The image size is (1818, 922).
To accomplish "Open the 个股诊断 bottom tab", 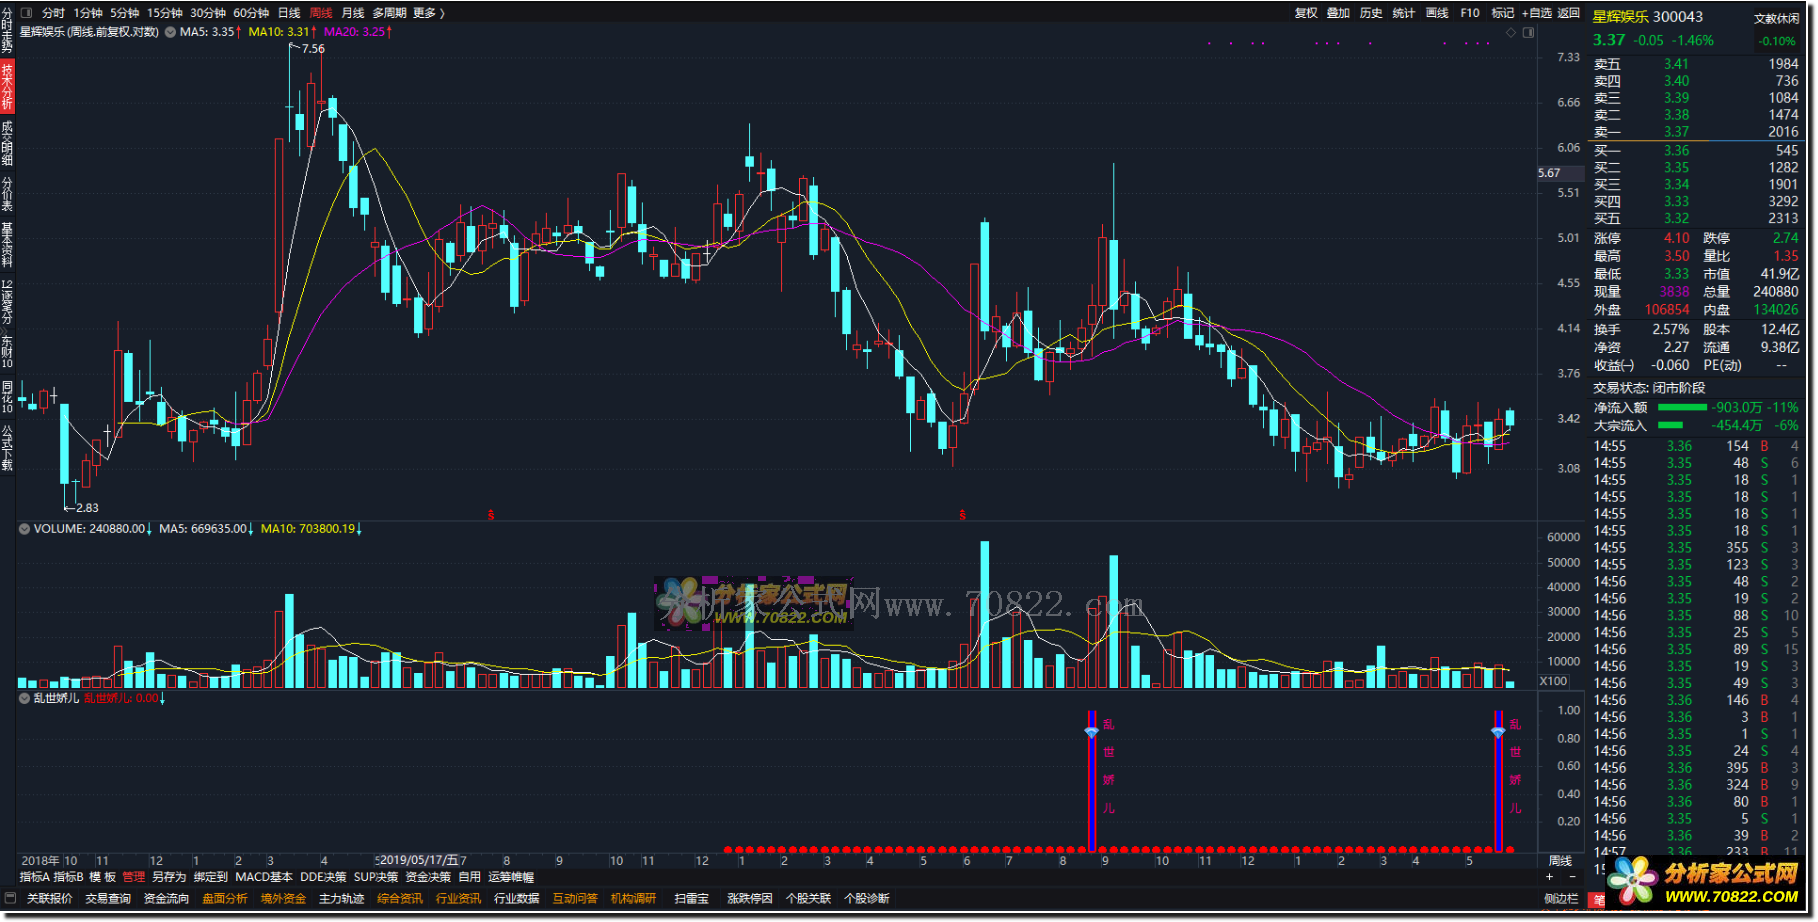I will click(867, 898).
